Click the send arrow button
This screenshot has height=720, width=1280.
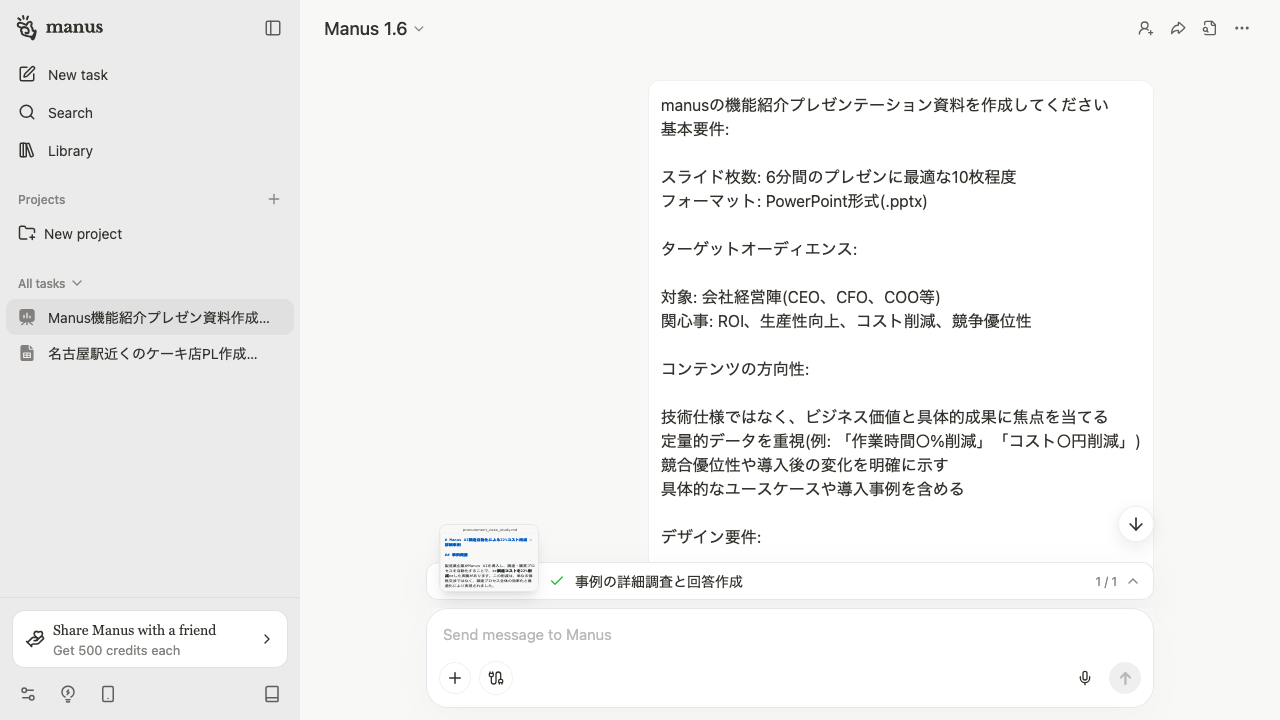point(1125,678)
